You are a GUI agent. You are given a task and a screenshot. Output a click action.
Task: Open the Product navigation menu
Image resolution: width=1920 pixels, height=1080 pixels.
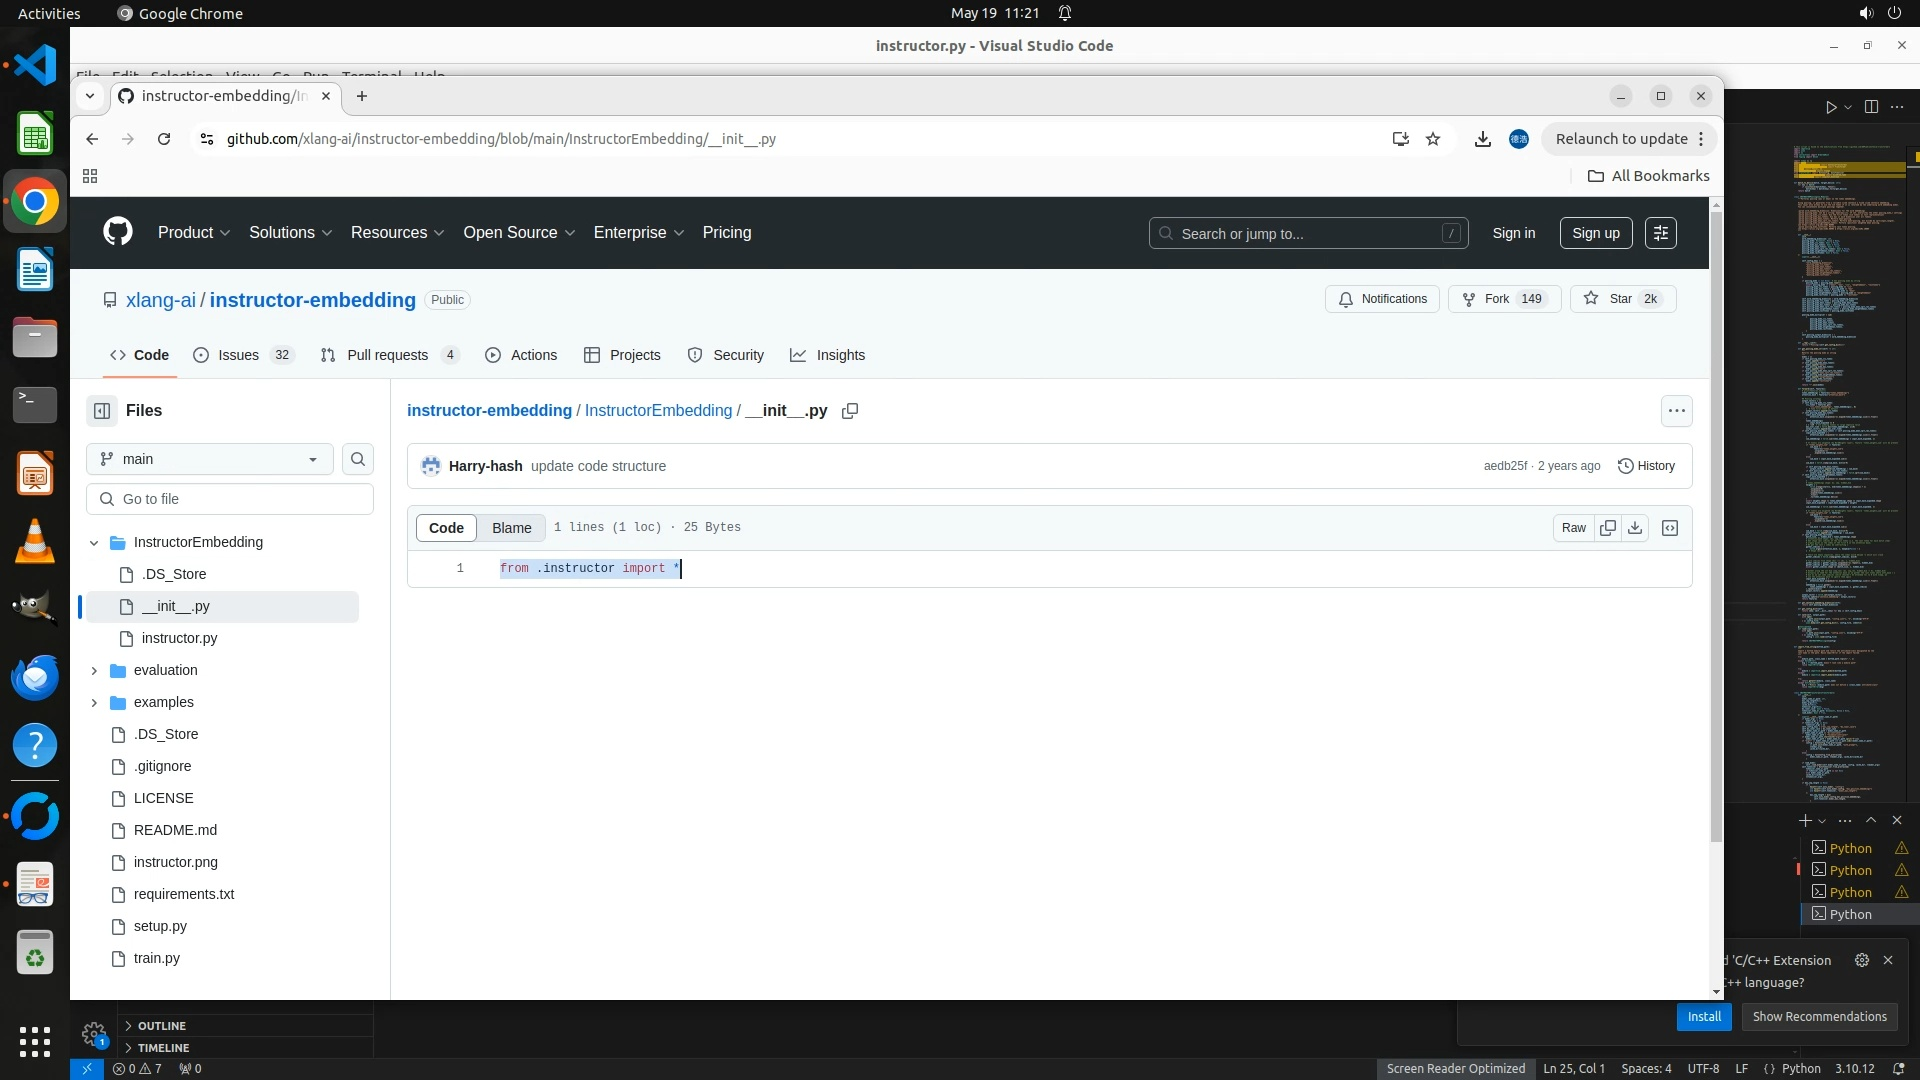pos(194,232)
